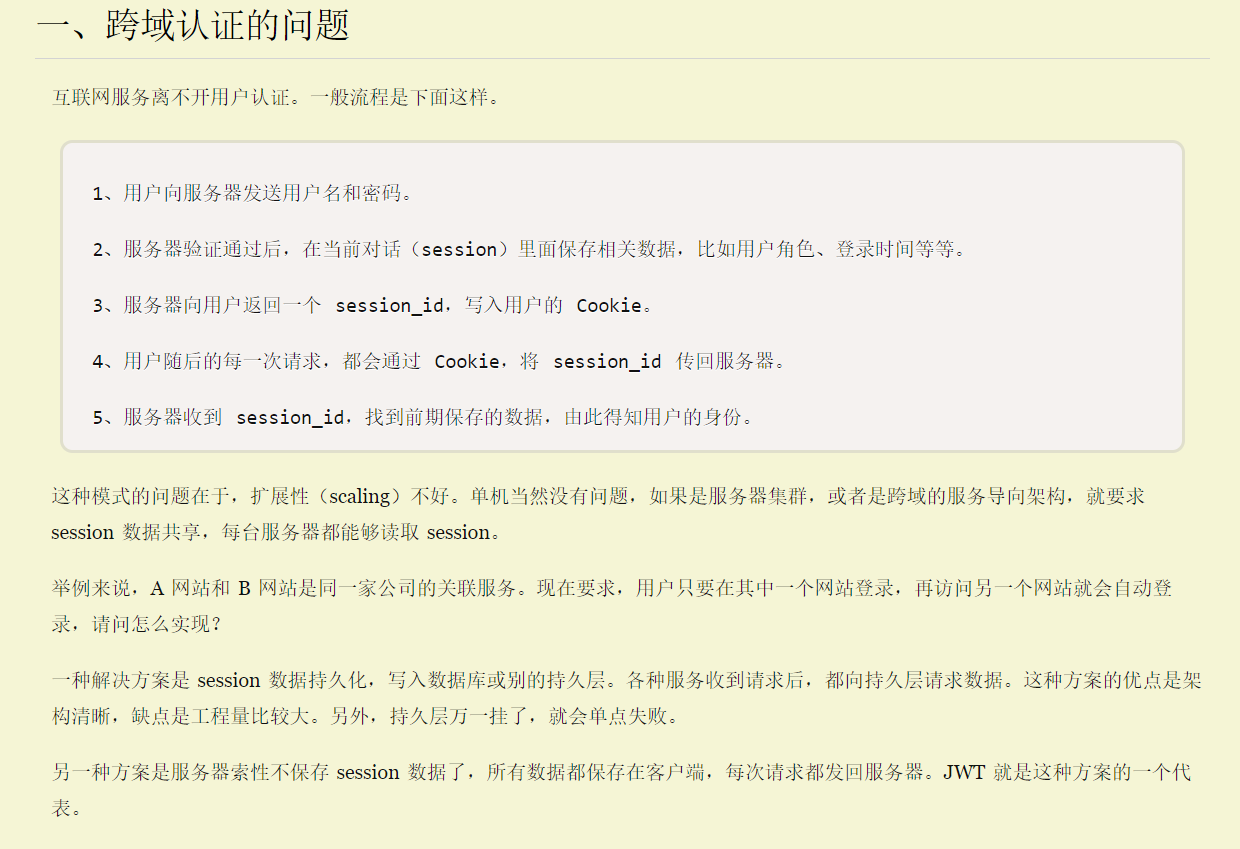The image size is (1240, 849).
Task: Click the line starting "session 数据共享"
Action: 276,532
